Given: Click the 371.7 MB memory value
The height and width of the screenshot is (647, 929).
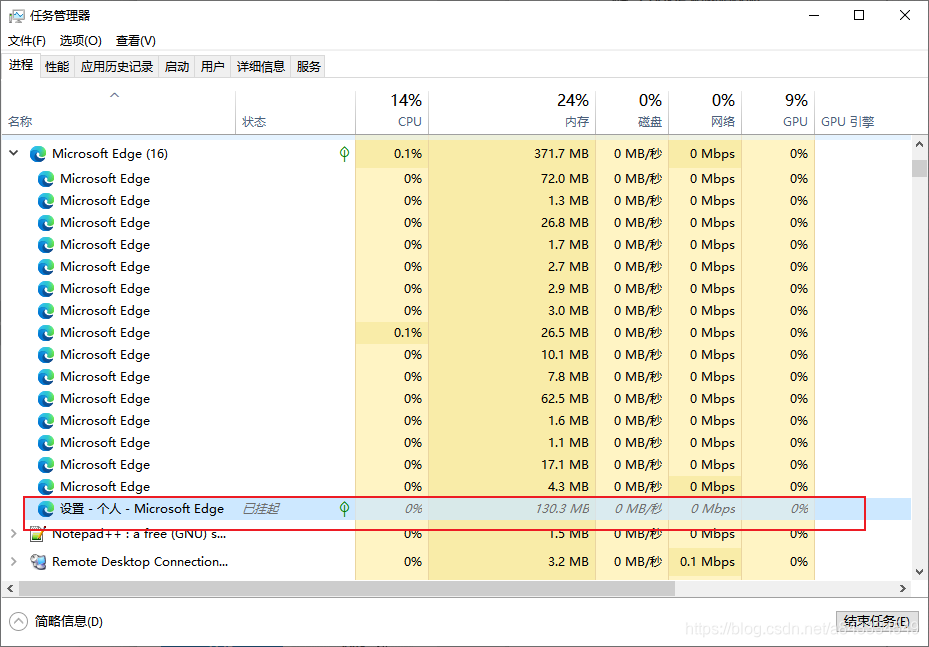Looking at the screenshot, I should point(561,154).
